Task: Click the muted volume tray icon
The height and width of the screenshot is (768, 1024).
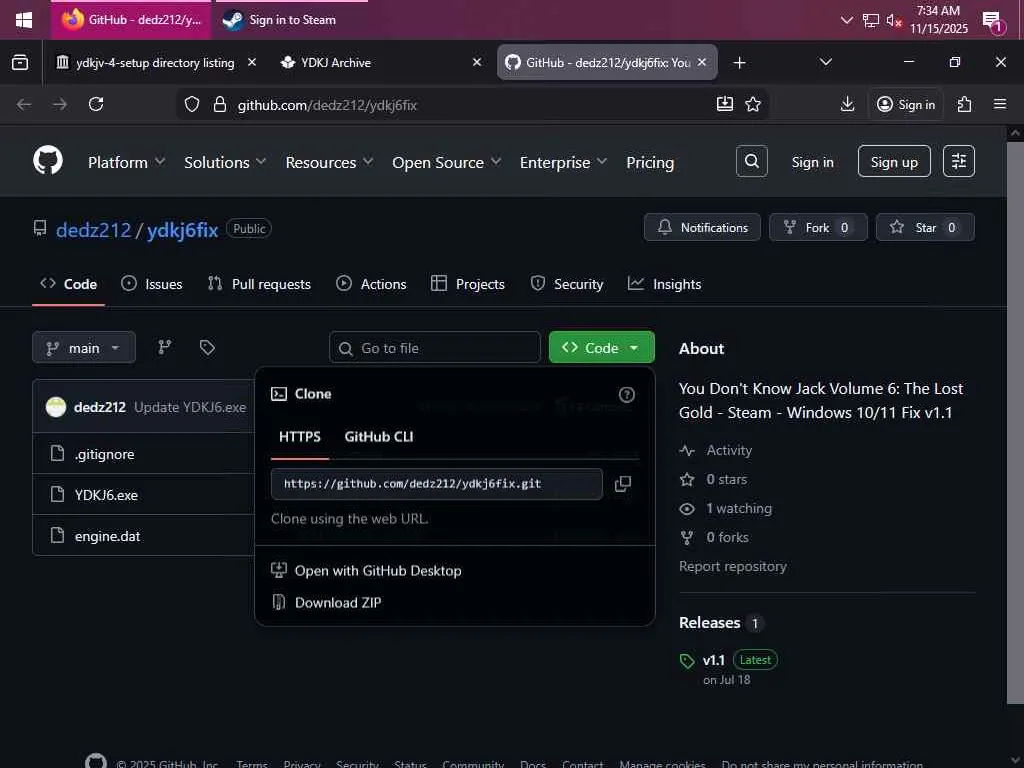Action: click(x=894, y=21)
